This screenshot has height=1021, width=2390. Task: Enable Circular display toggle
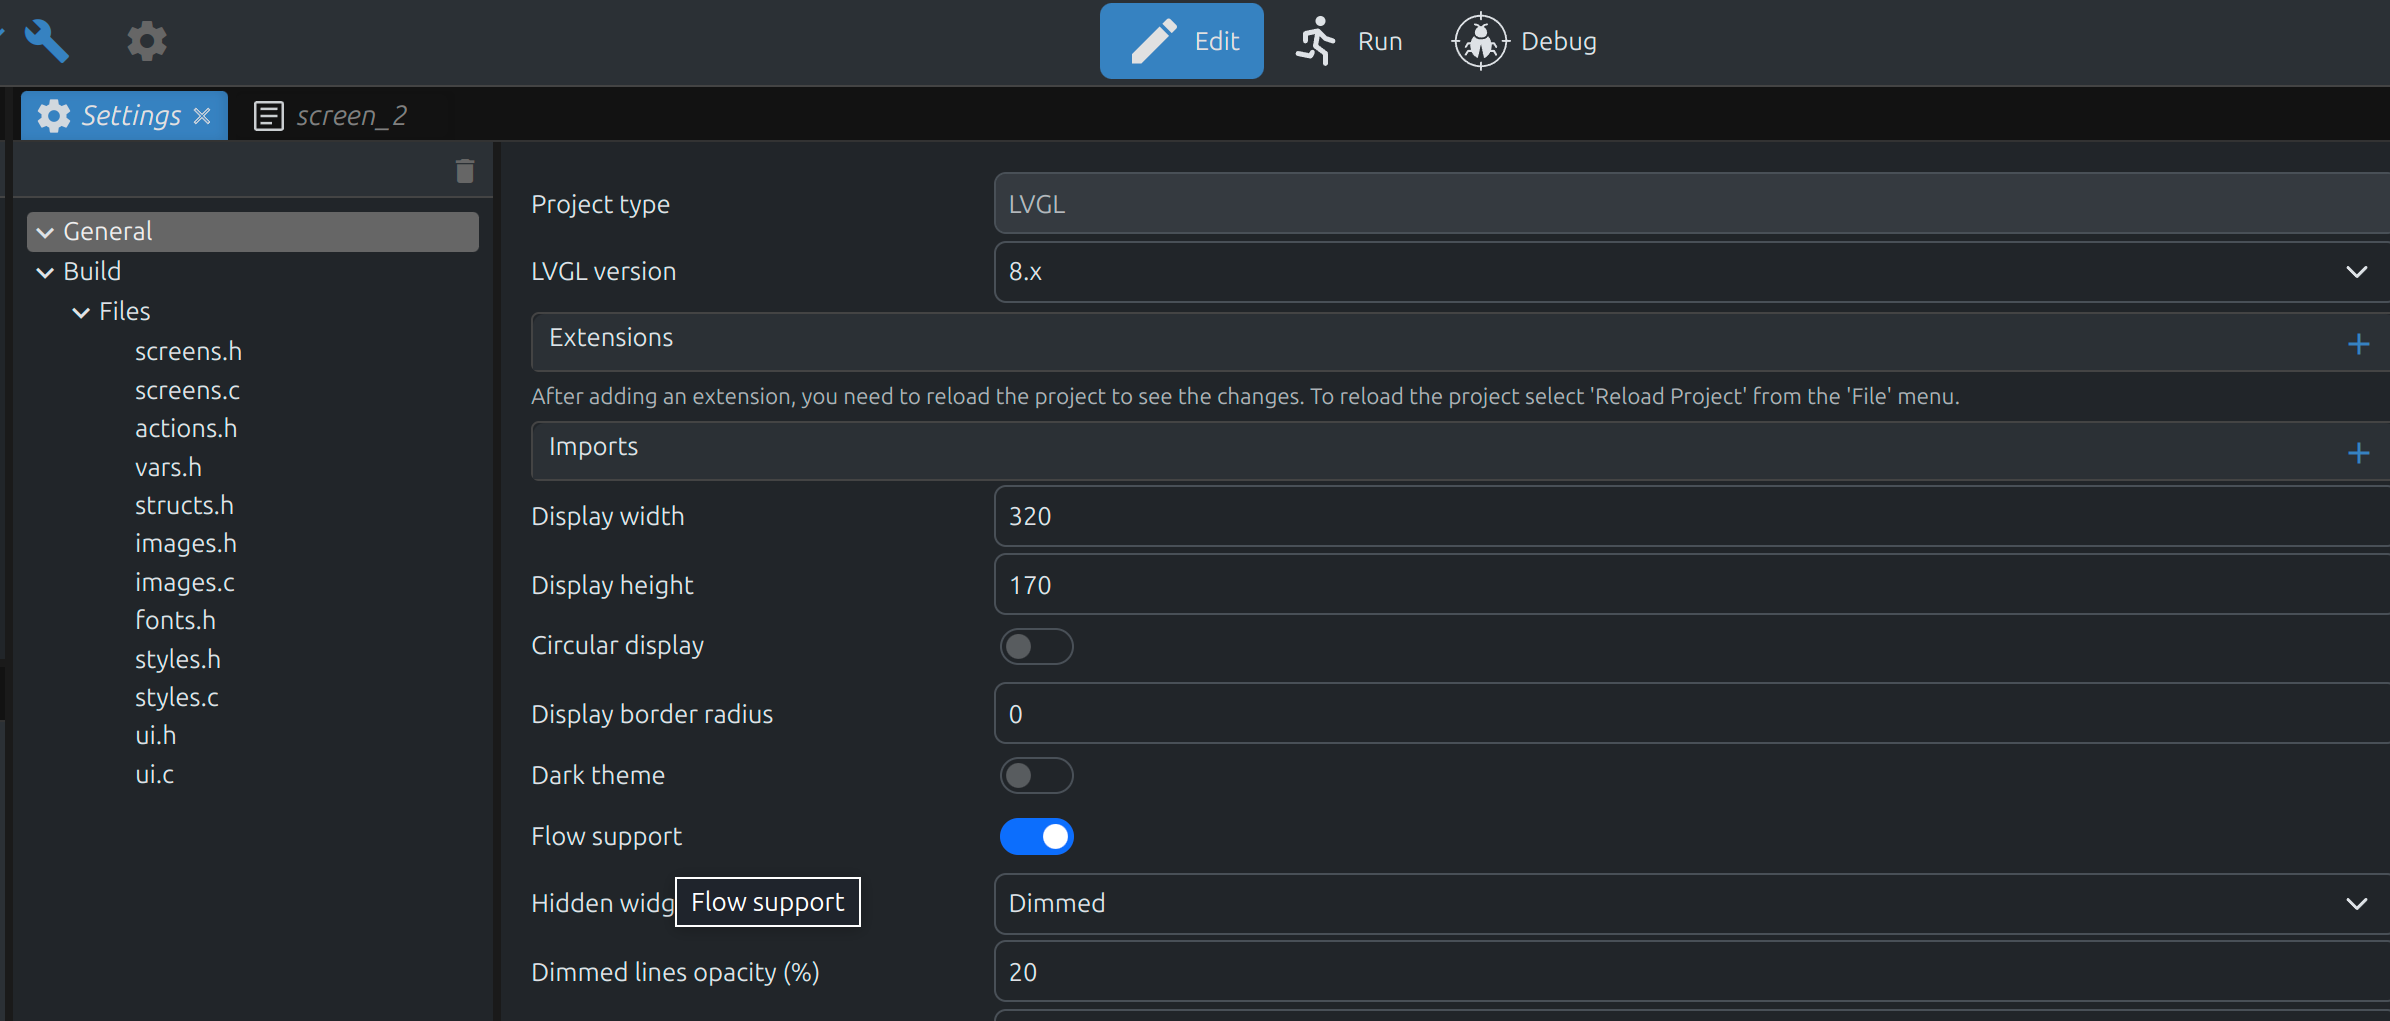point(1036,647)
